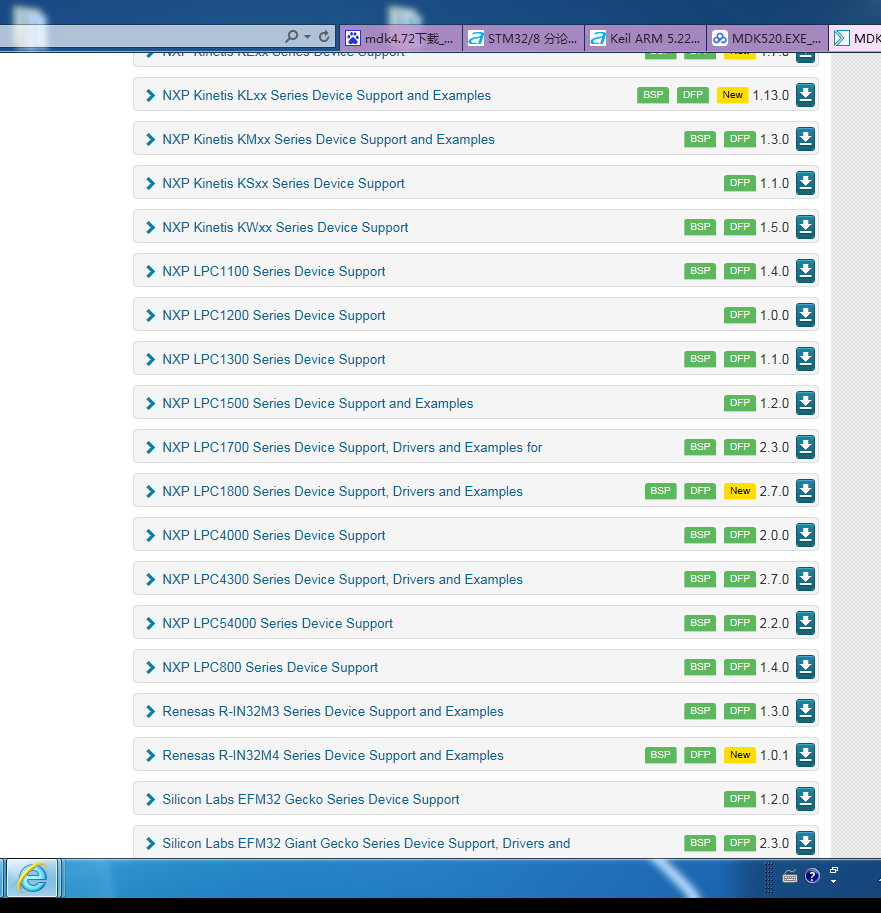
Task: Expand Silicon Labs EFM32 Gecko row
Action: 150,799
